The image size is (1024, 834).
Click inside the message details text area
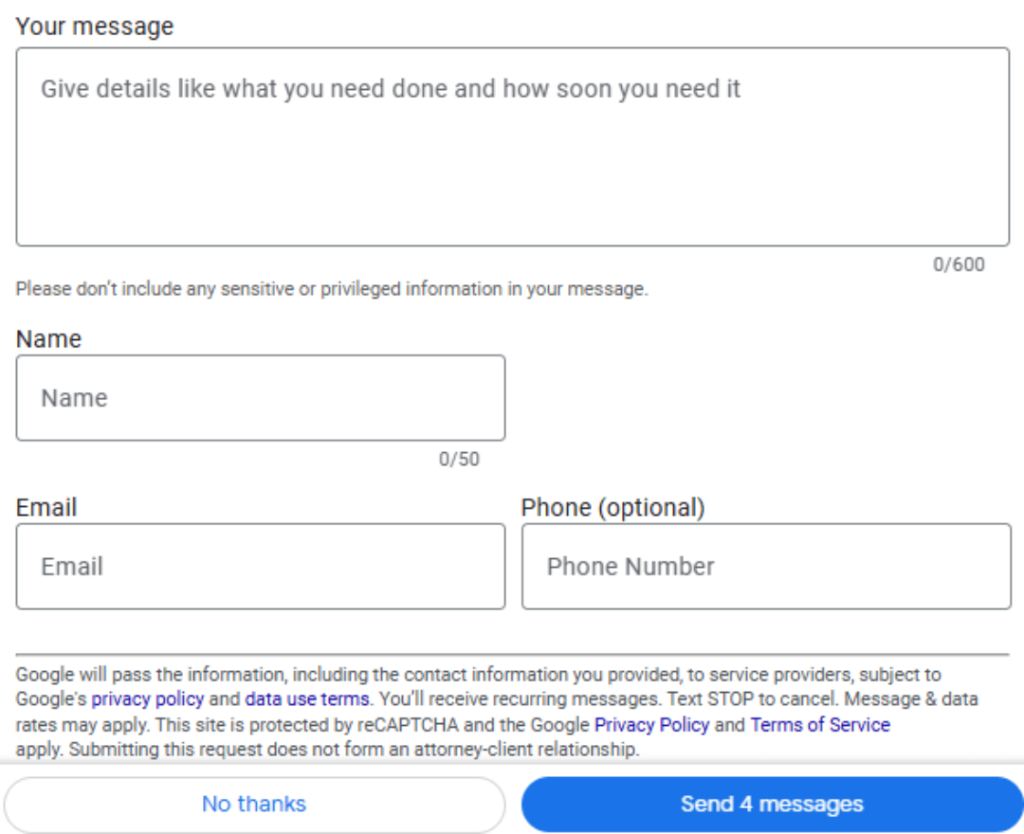click(x=512, y=145)
